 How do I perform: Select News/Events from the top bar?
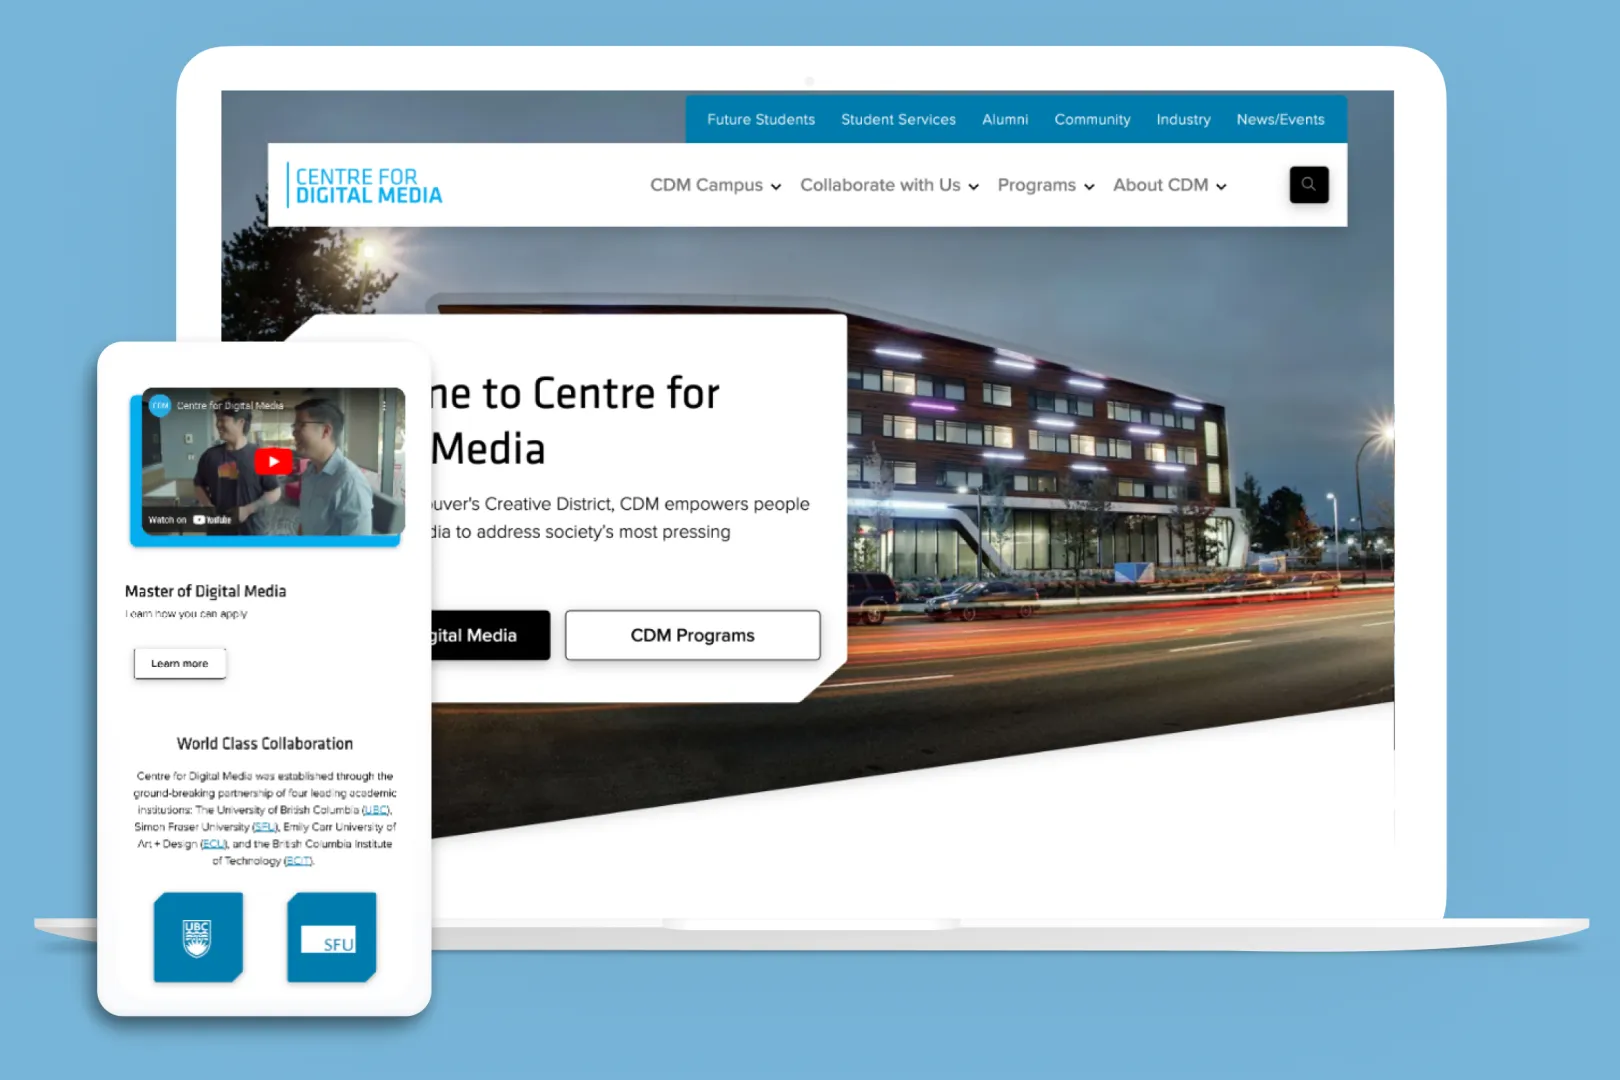pos(1281,119)
